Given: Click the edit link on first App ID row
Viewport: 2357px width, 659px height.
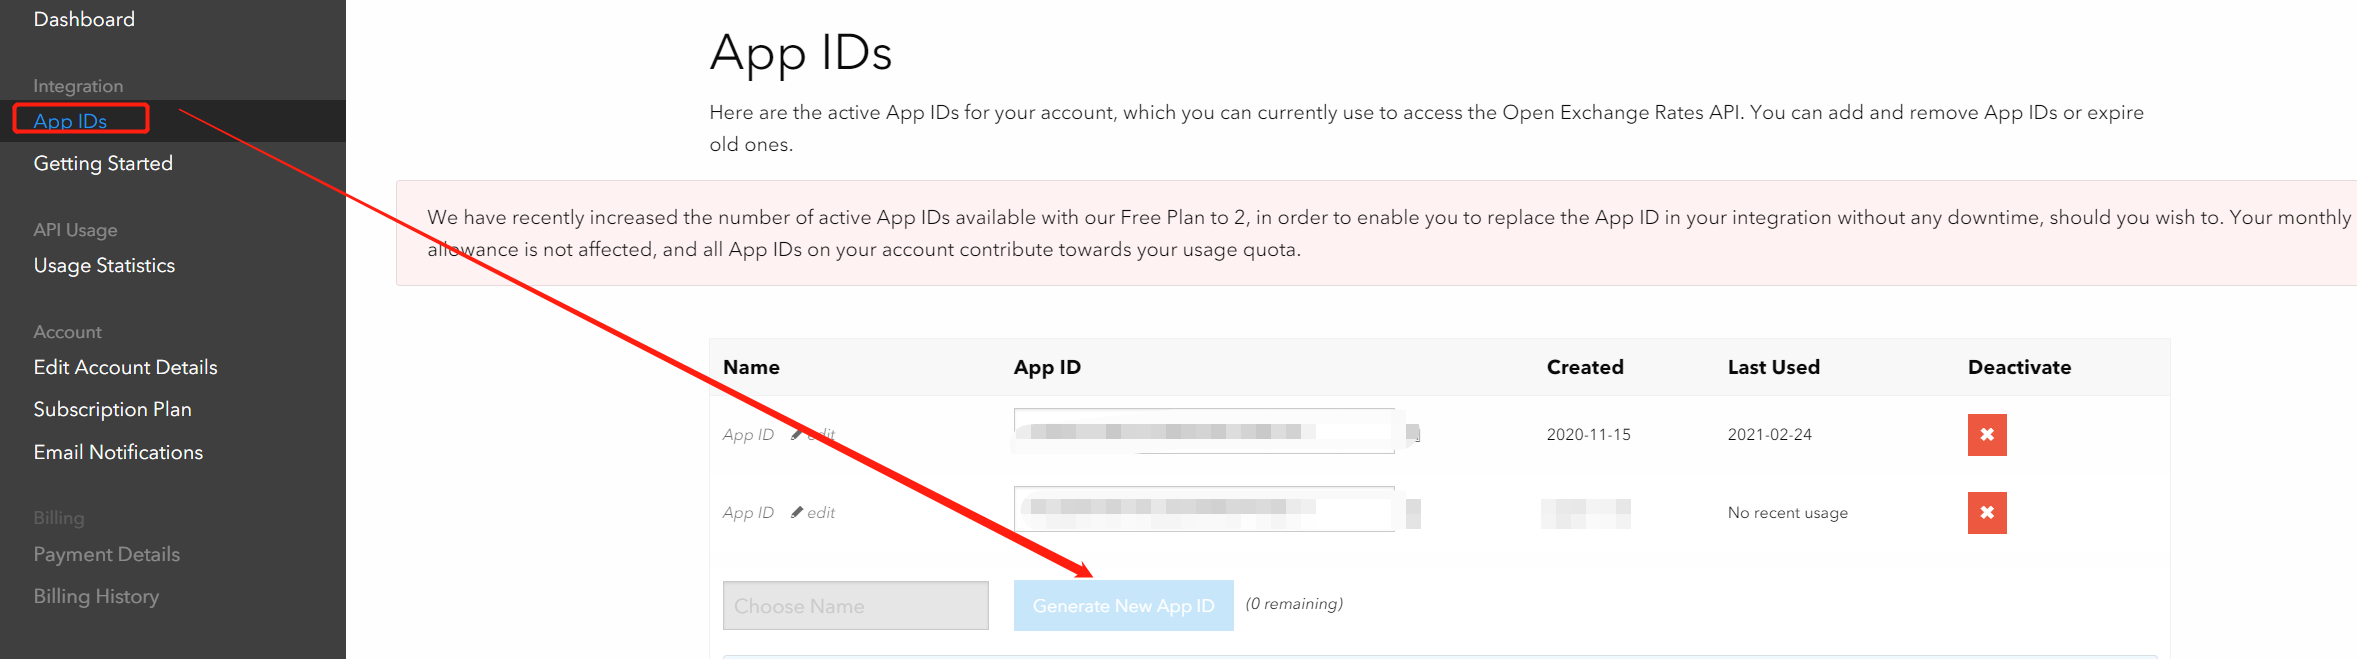Looking at the screenshot, I should pos(820,435).
